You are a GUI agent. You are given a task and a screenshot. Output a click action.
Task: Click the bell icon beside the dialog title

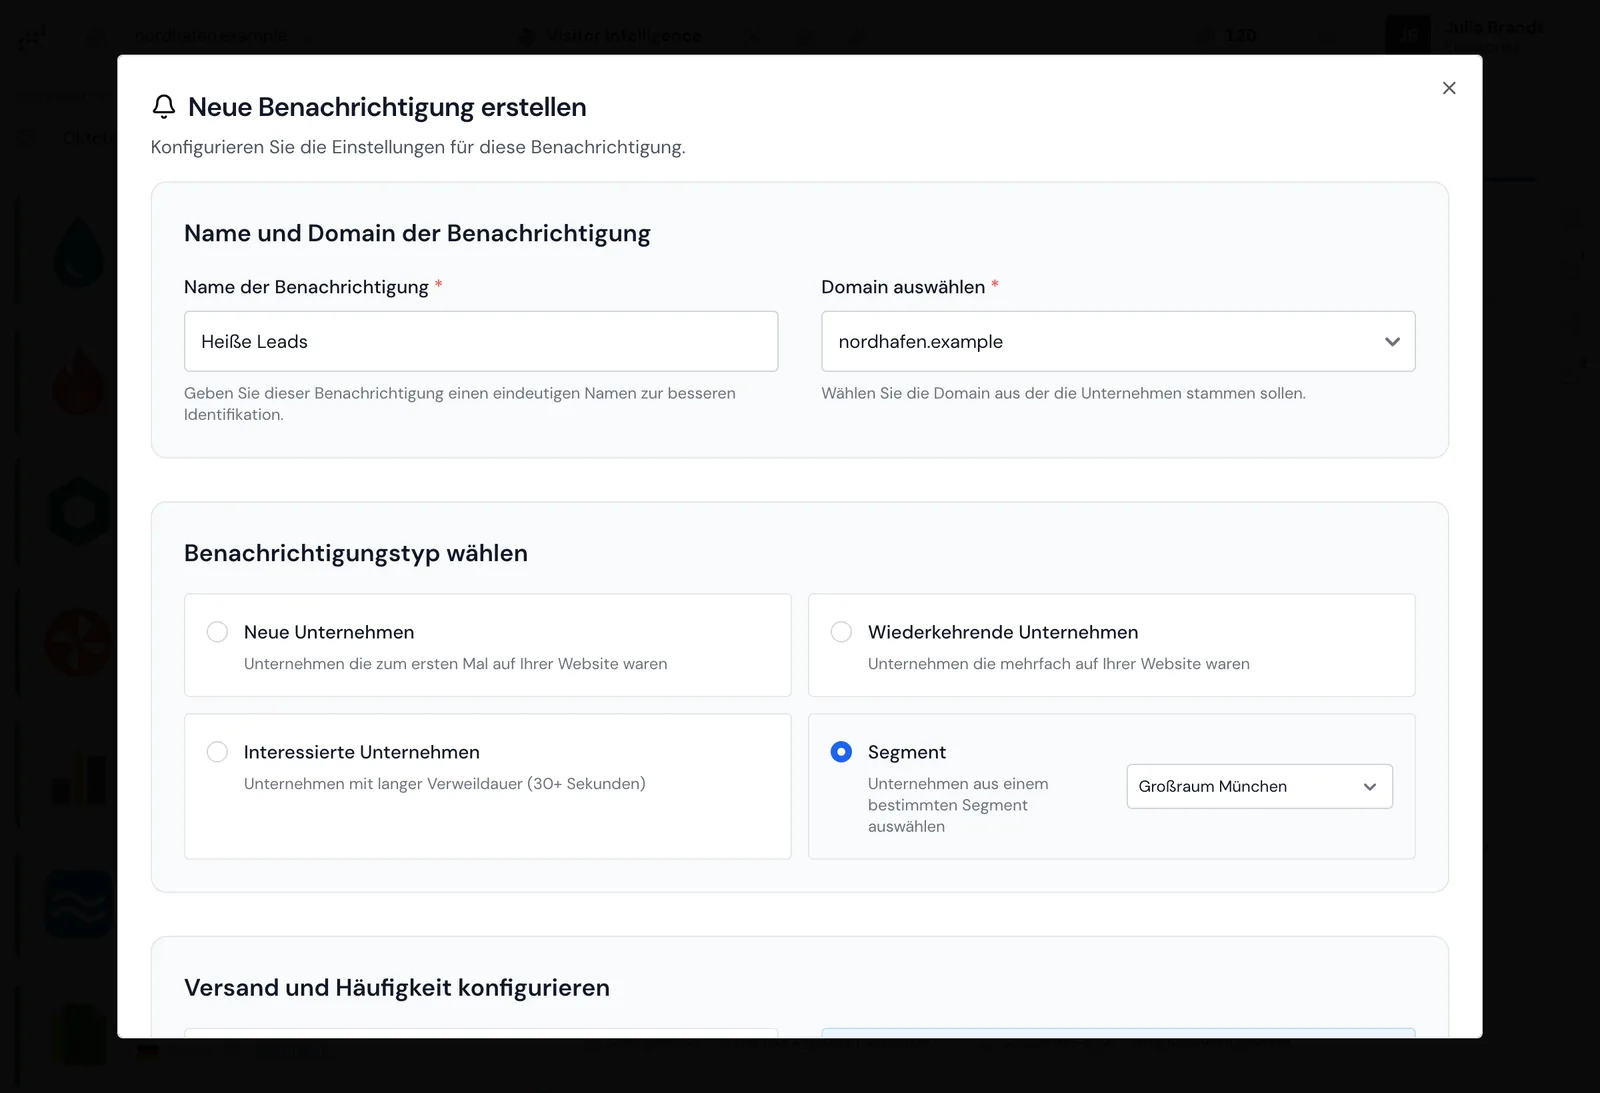tap(164, 107)
